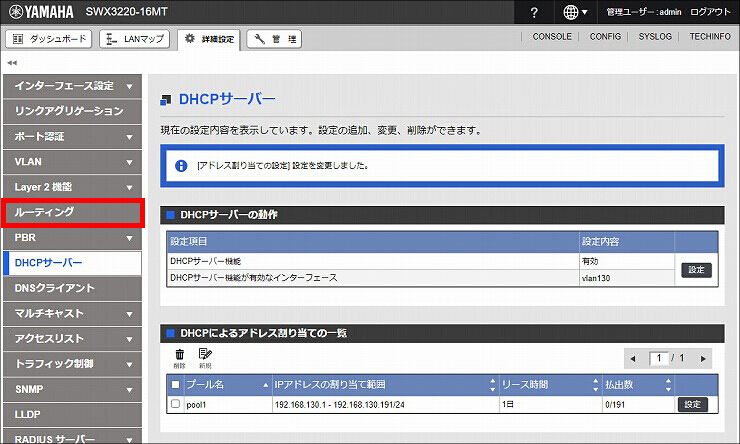This screenshot has width=740, height=444.
Task: Expand マルチキャスト menu arrow
Action: pyautogui.click(x=129, y=314)
